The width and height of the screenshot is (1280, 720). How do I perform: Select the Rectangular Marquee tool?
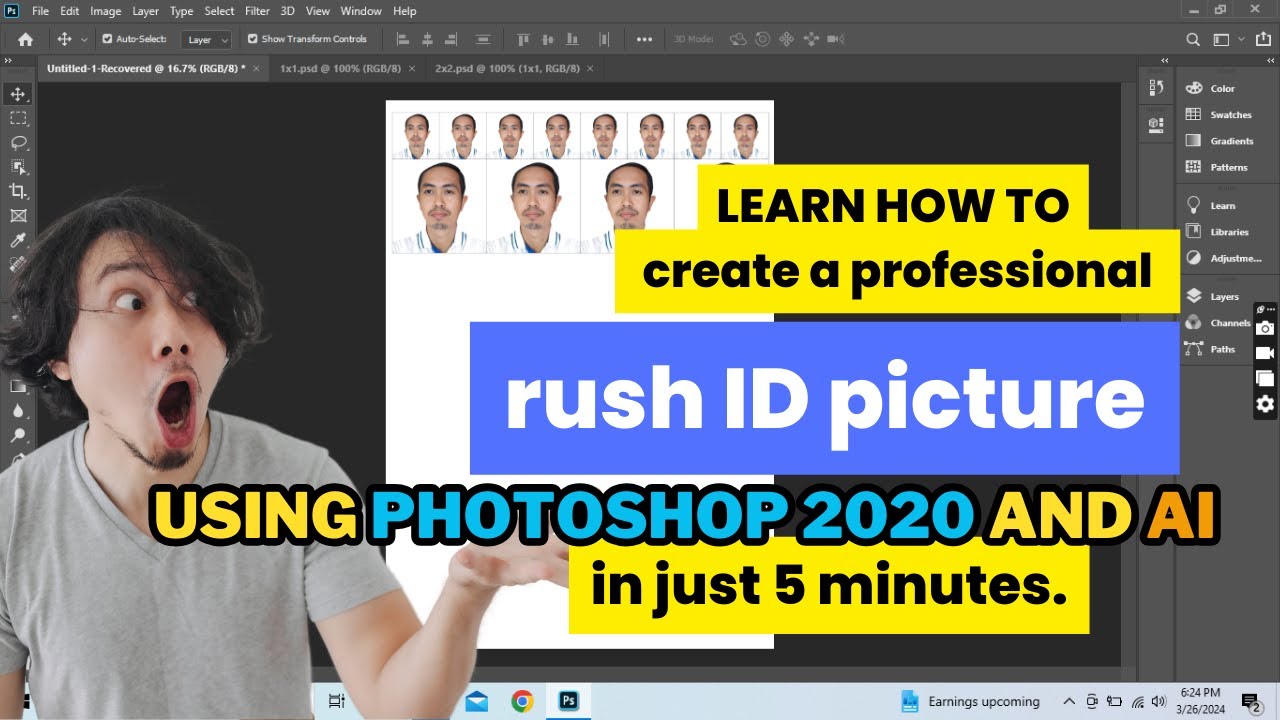[x=18, y=118]
